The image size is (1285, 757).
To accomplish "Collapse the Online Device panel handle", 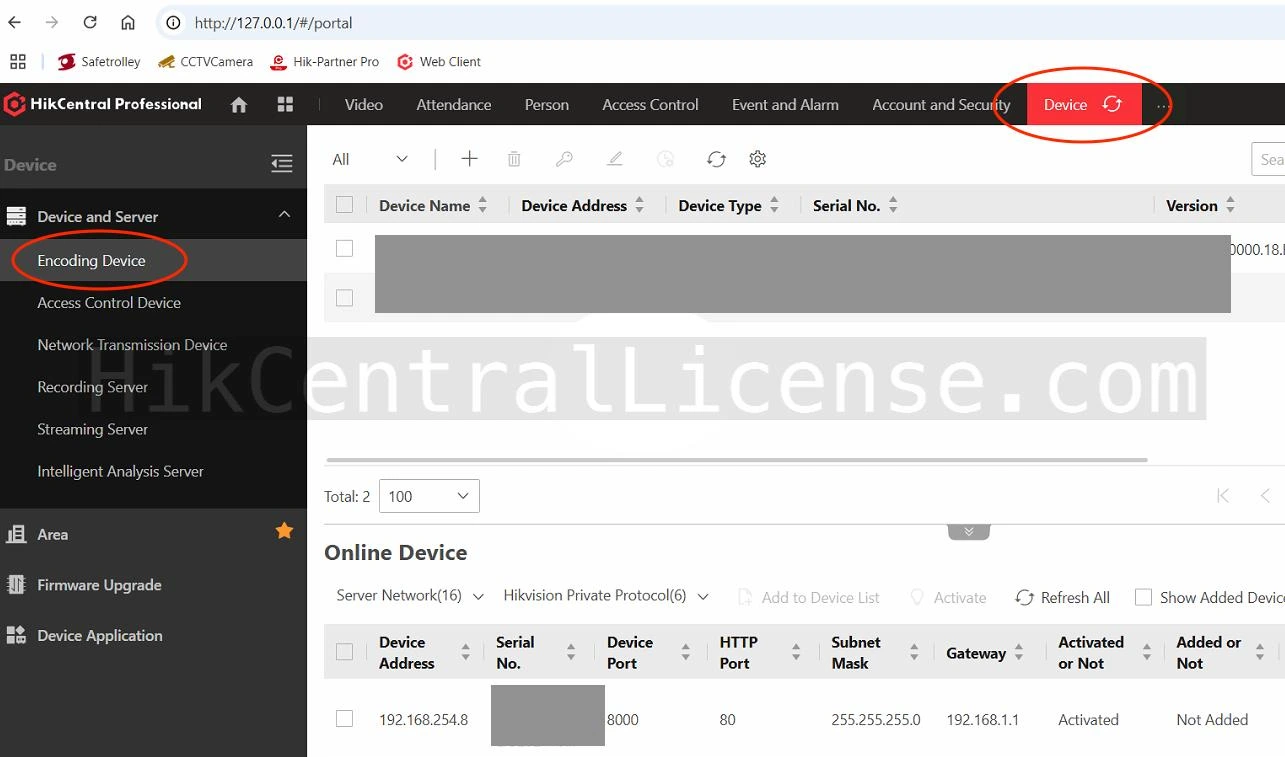I will (x=969, y=532).
